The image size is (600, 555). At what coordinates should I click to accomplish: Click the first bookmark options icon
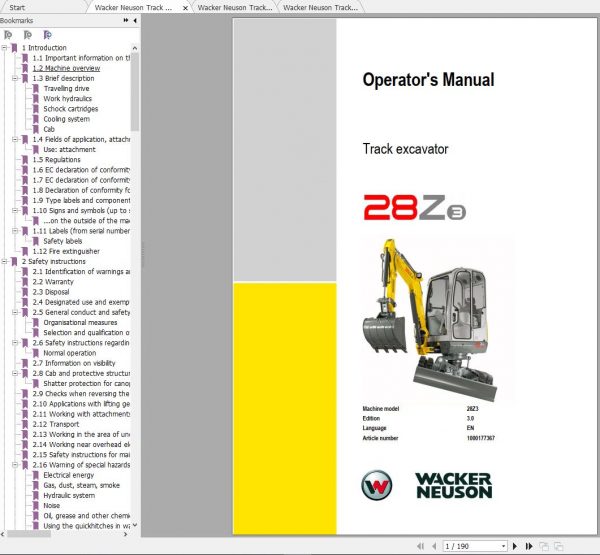[8, 35]
